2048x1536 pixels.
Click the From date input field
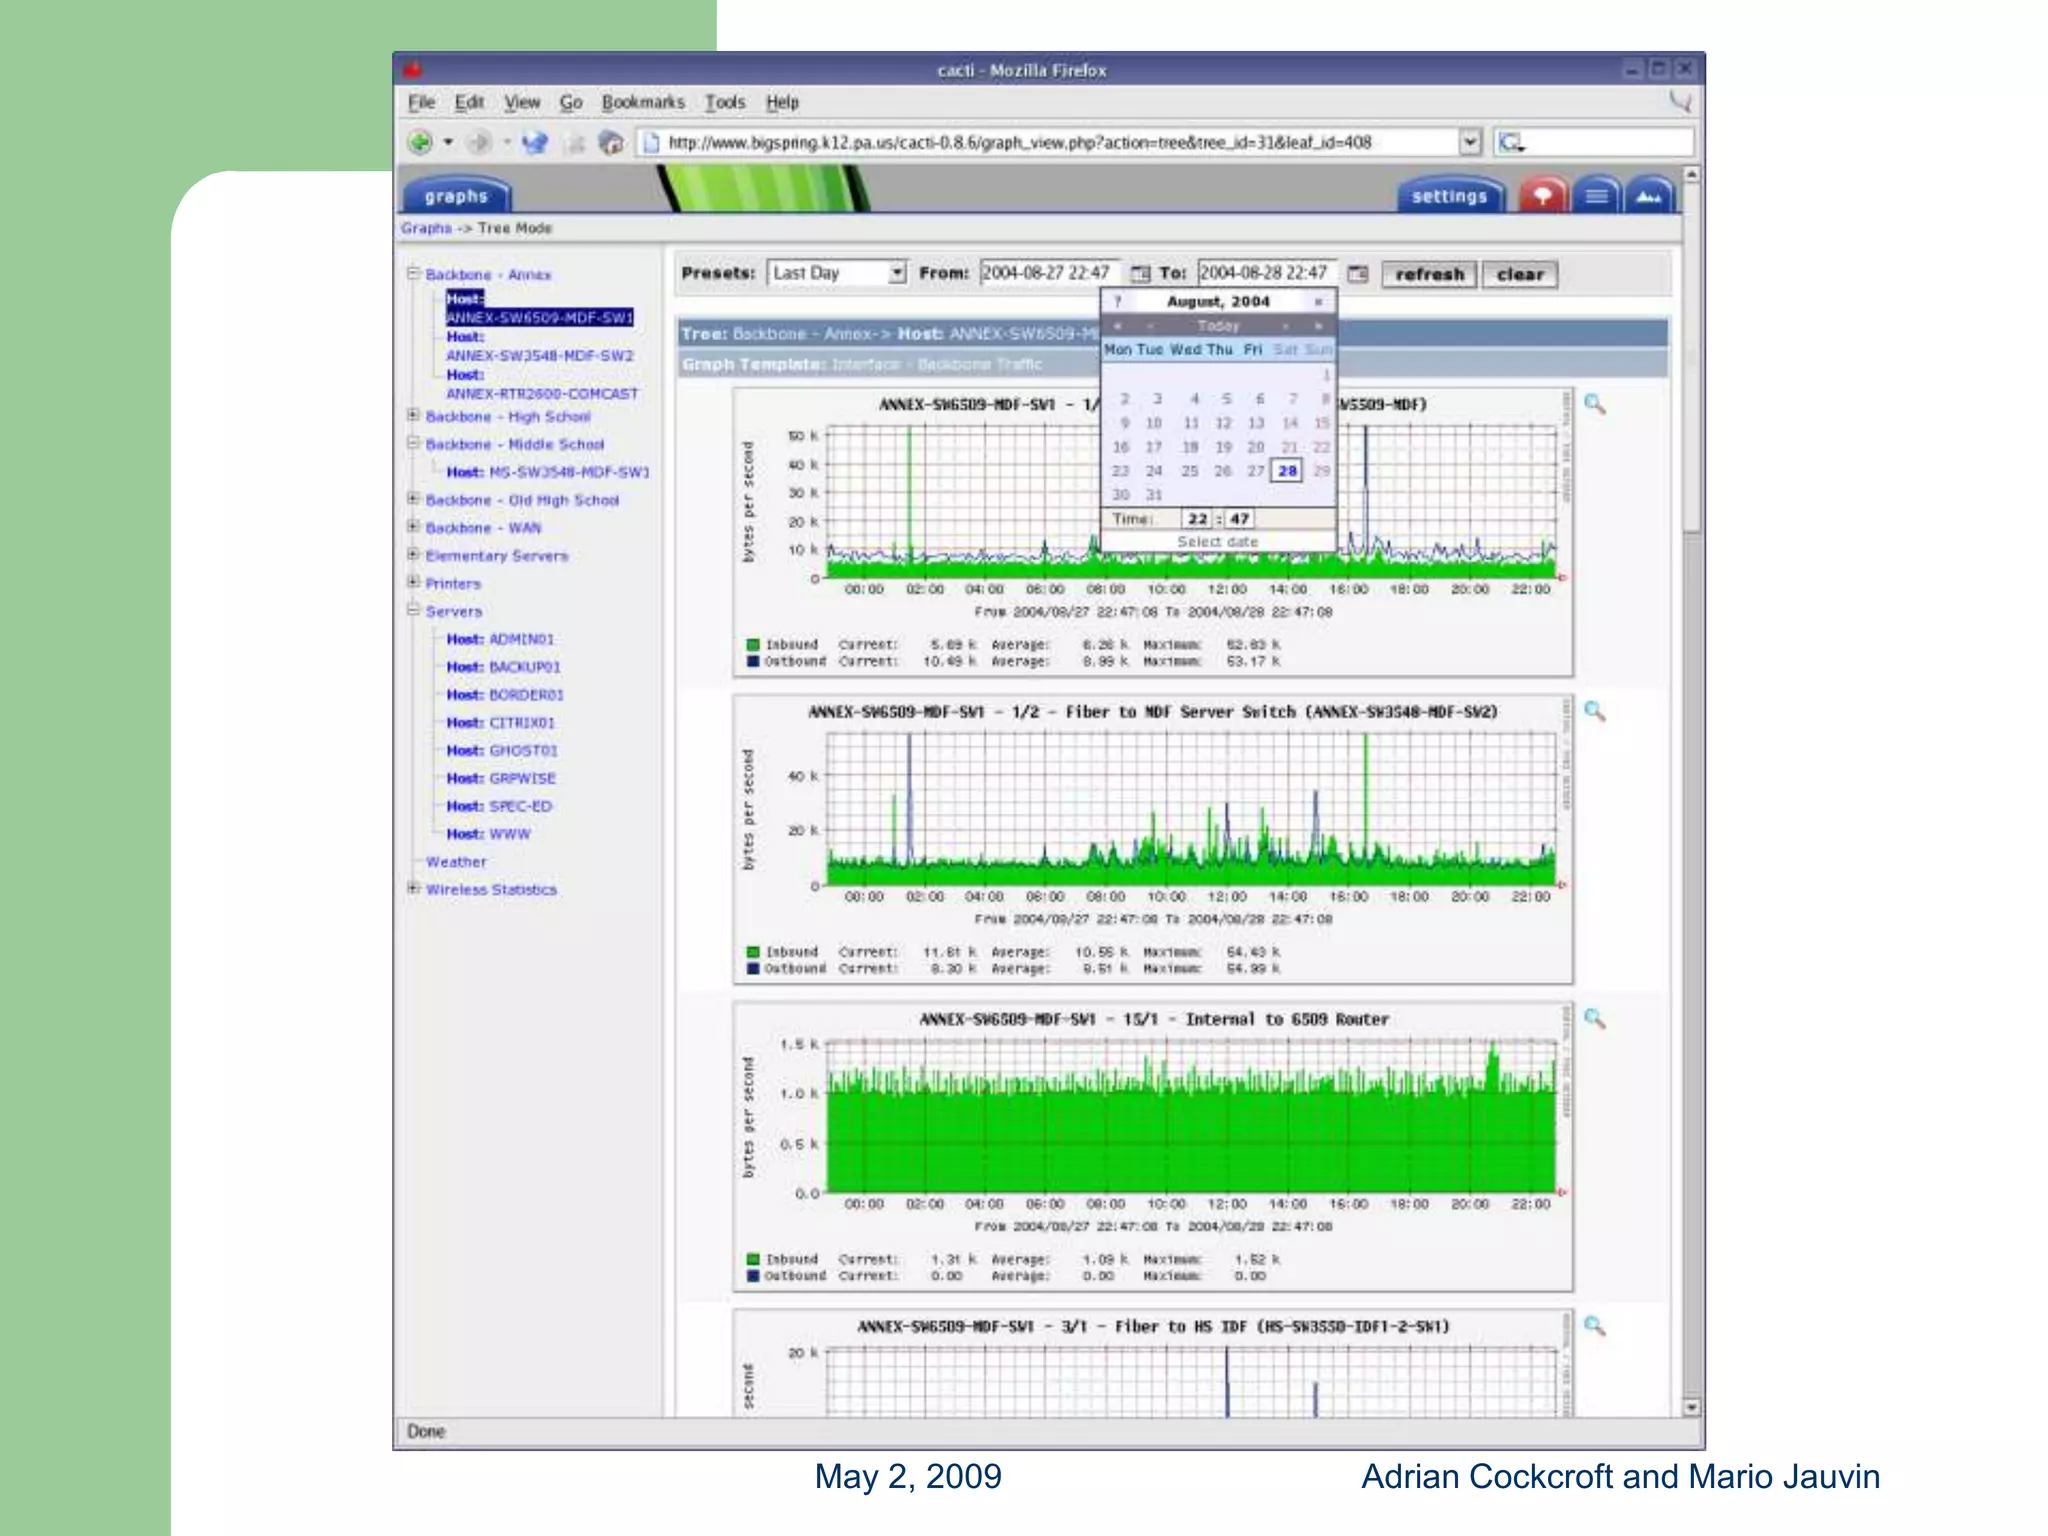[1050, 272]
